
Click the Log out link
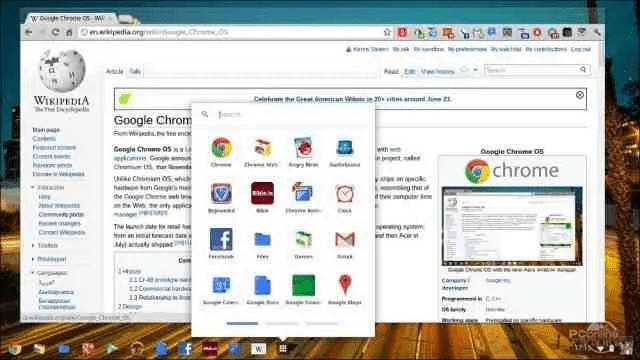click(x=581, y=49)
